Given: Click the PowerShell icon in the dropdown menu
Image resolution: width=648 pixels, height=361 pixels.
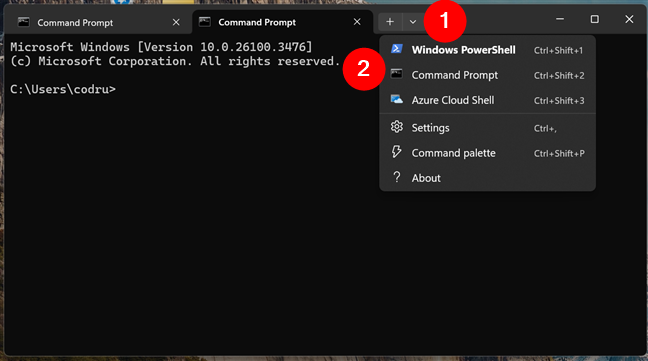Looking at the screenshot, I should (397, 49).
